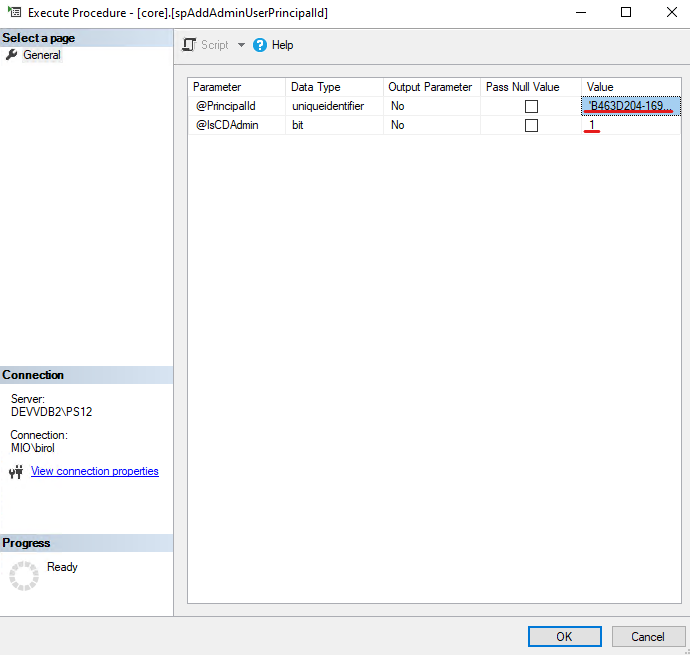Check Pass Null Value for @PrincipalId
This screenshot has width=690, height=655.
pyautogui.click(x=531, y=107)
